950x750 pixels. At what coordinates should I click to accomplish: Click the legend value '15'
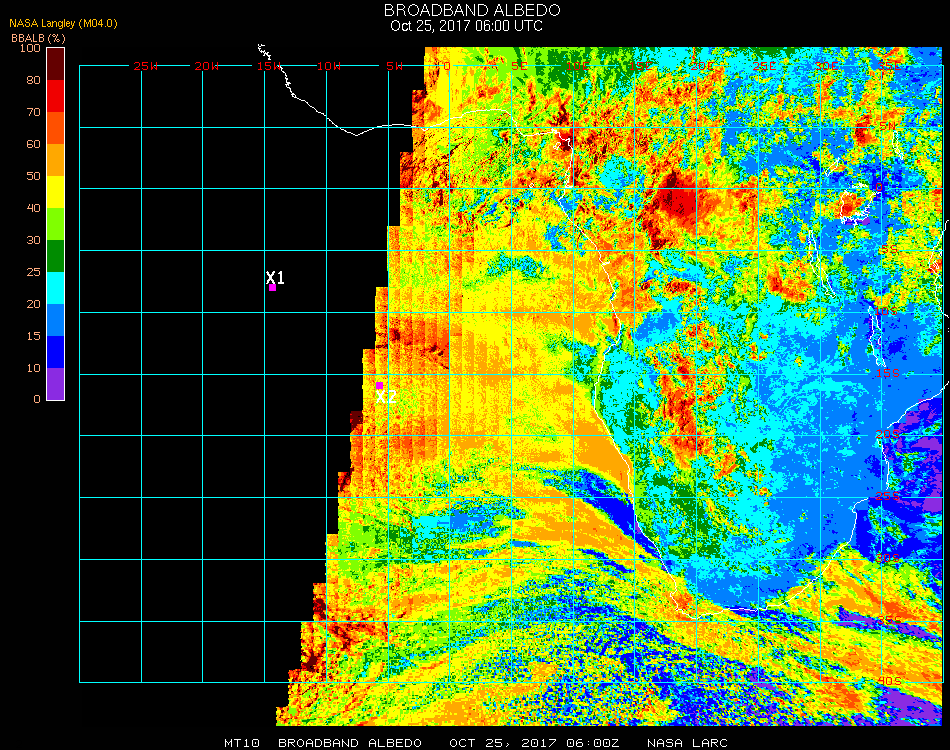click(x=33, y=336)
